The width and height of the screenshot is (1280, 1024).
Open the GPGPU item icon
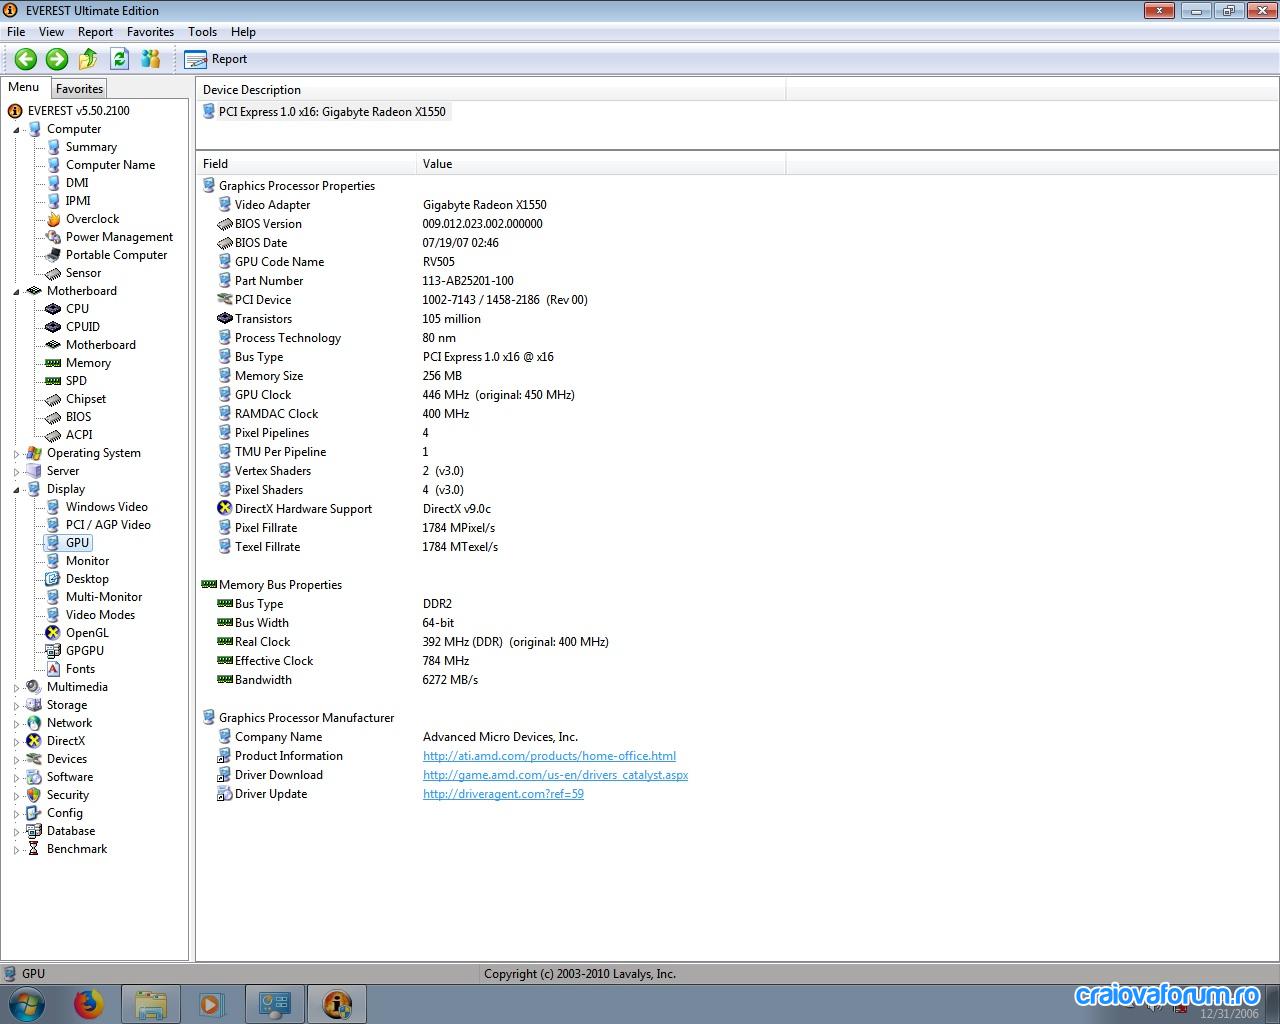54,651
